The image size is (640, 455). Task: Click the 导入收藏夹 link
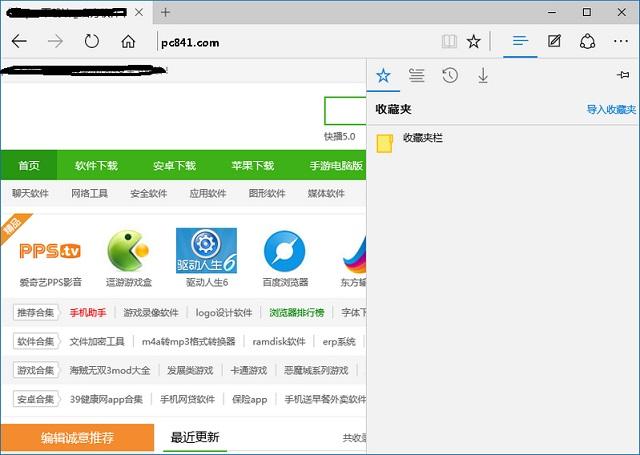(x=611, y=109)
